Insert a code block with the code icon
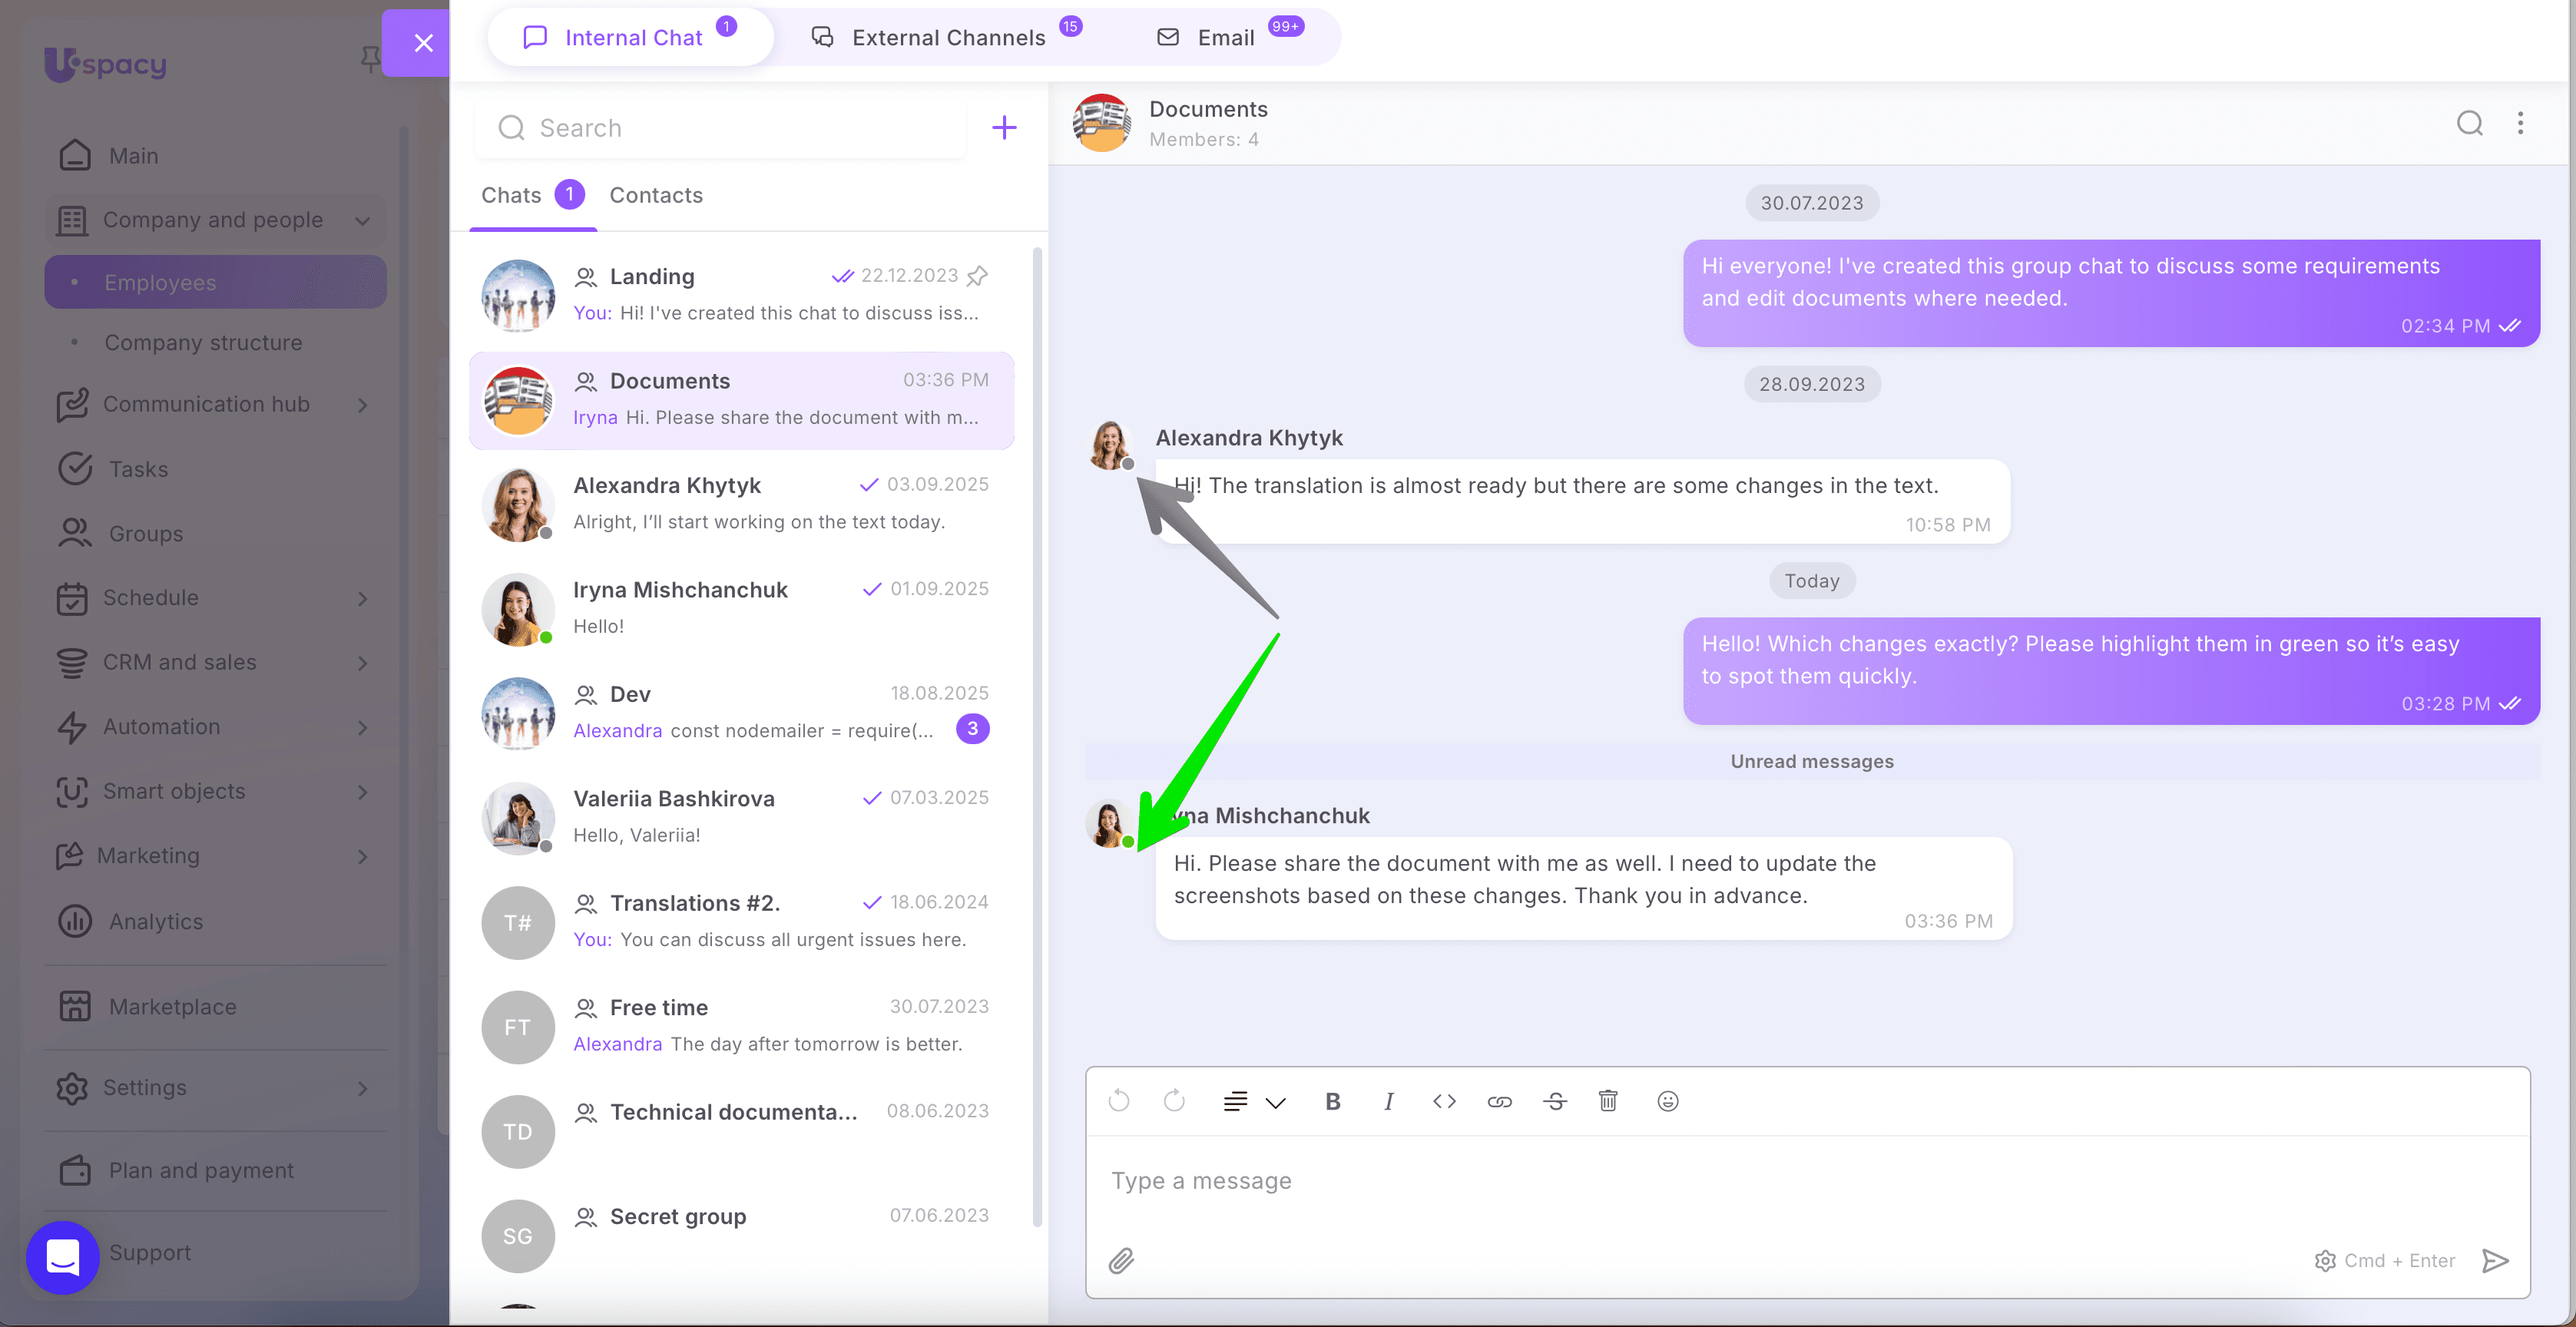 (x=1444, y=1101)
